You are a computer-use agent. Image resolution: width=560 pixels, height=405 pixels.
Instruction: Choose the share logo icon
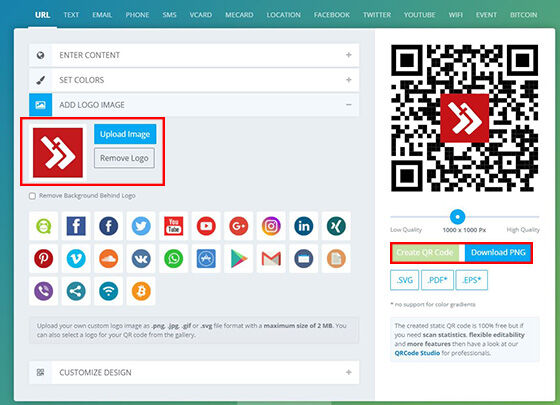[76, 291]
